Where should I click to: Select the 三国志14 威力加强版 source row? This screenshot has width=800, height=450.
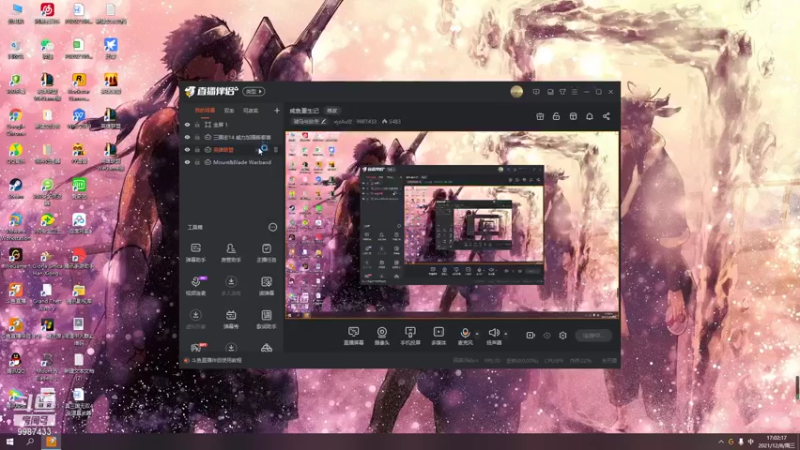coord(230,137)
